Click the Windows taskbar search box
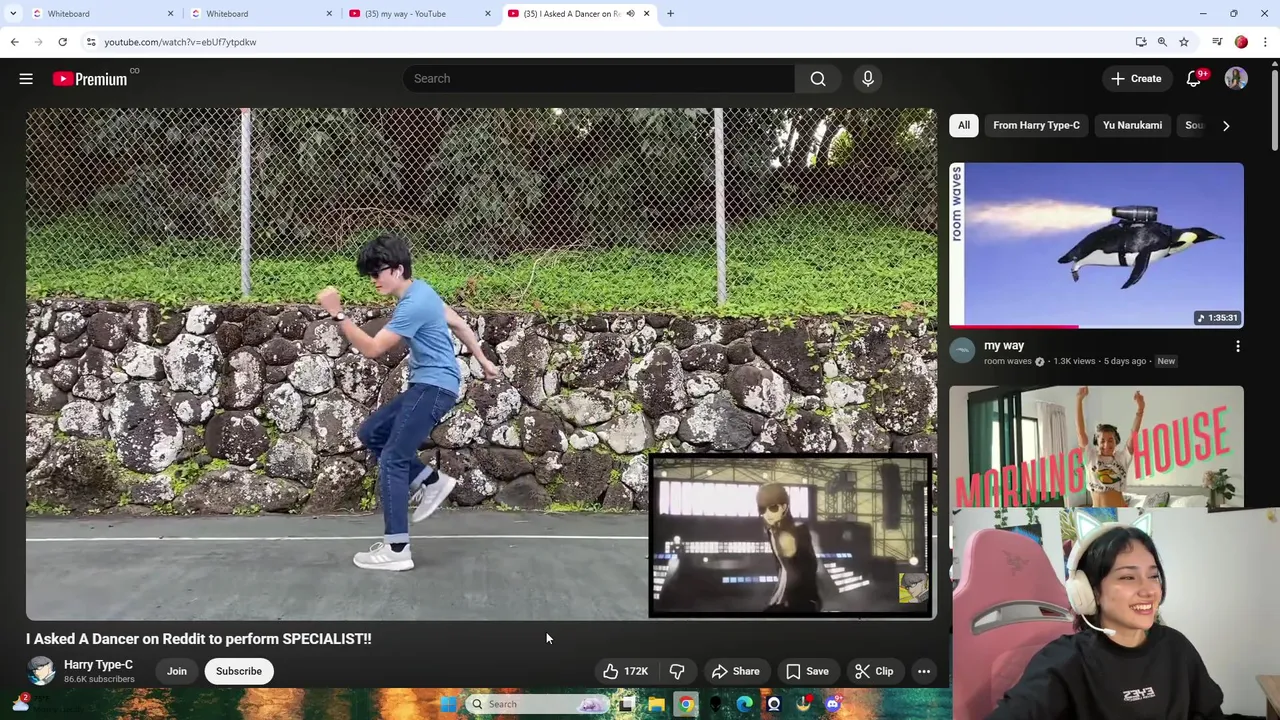 [x=538, y=704]
